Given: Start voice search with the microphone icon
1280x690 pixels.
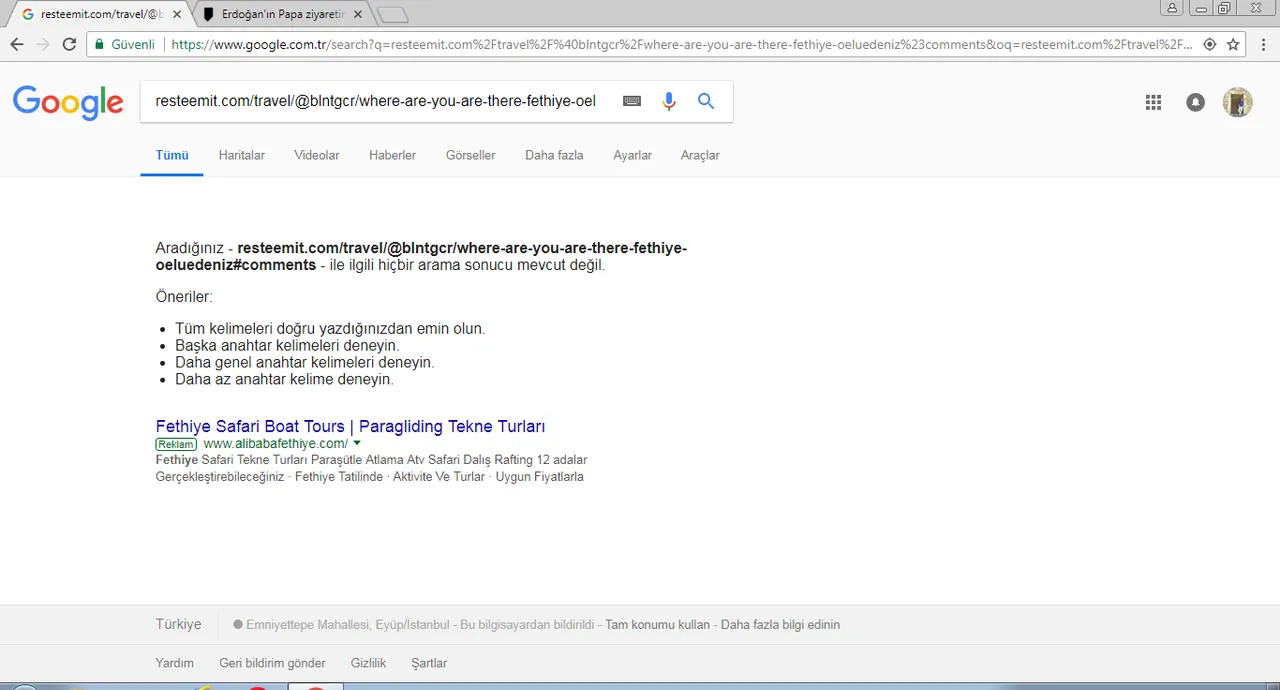Looking at the screenshot, I should 669,101.
